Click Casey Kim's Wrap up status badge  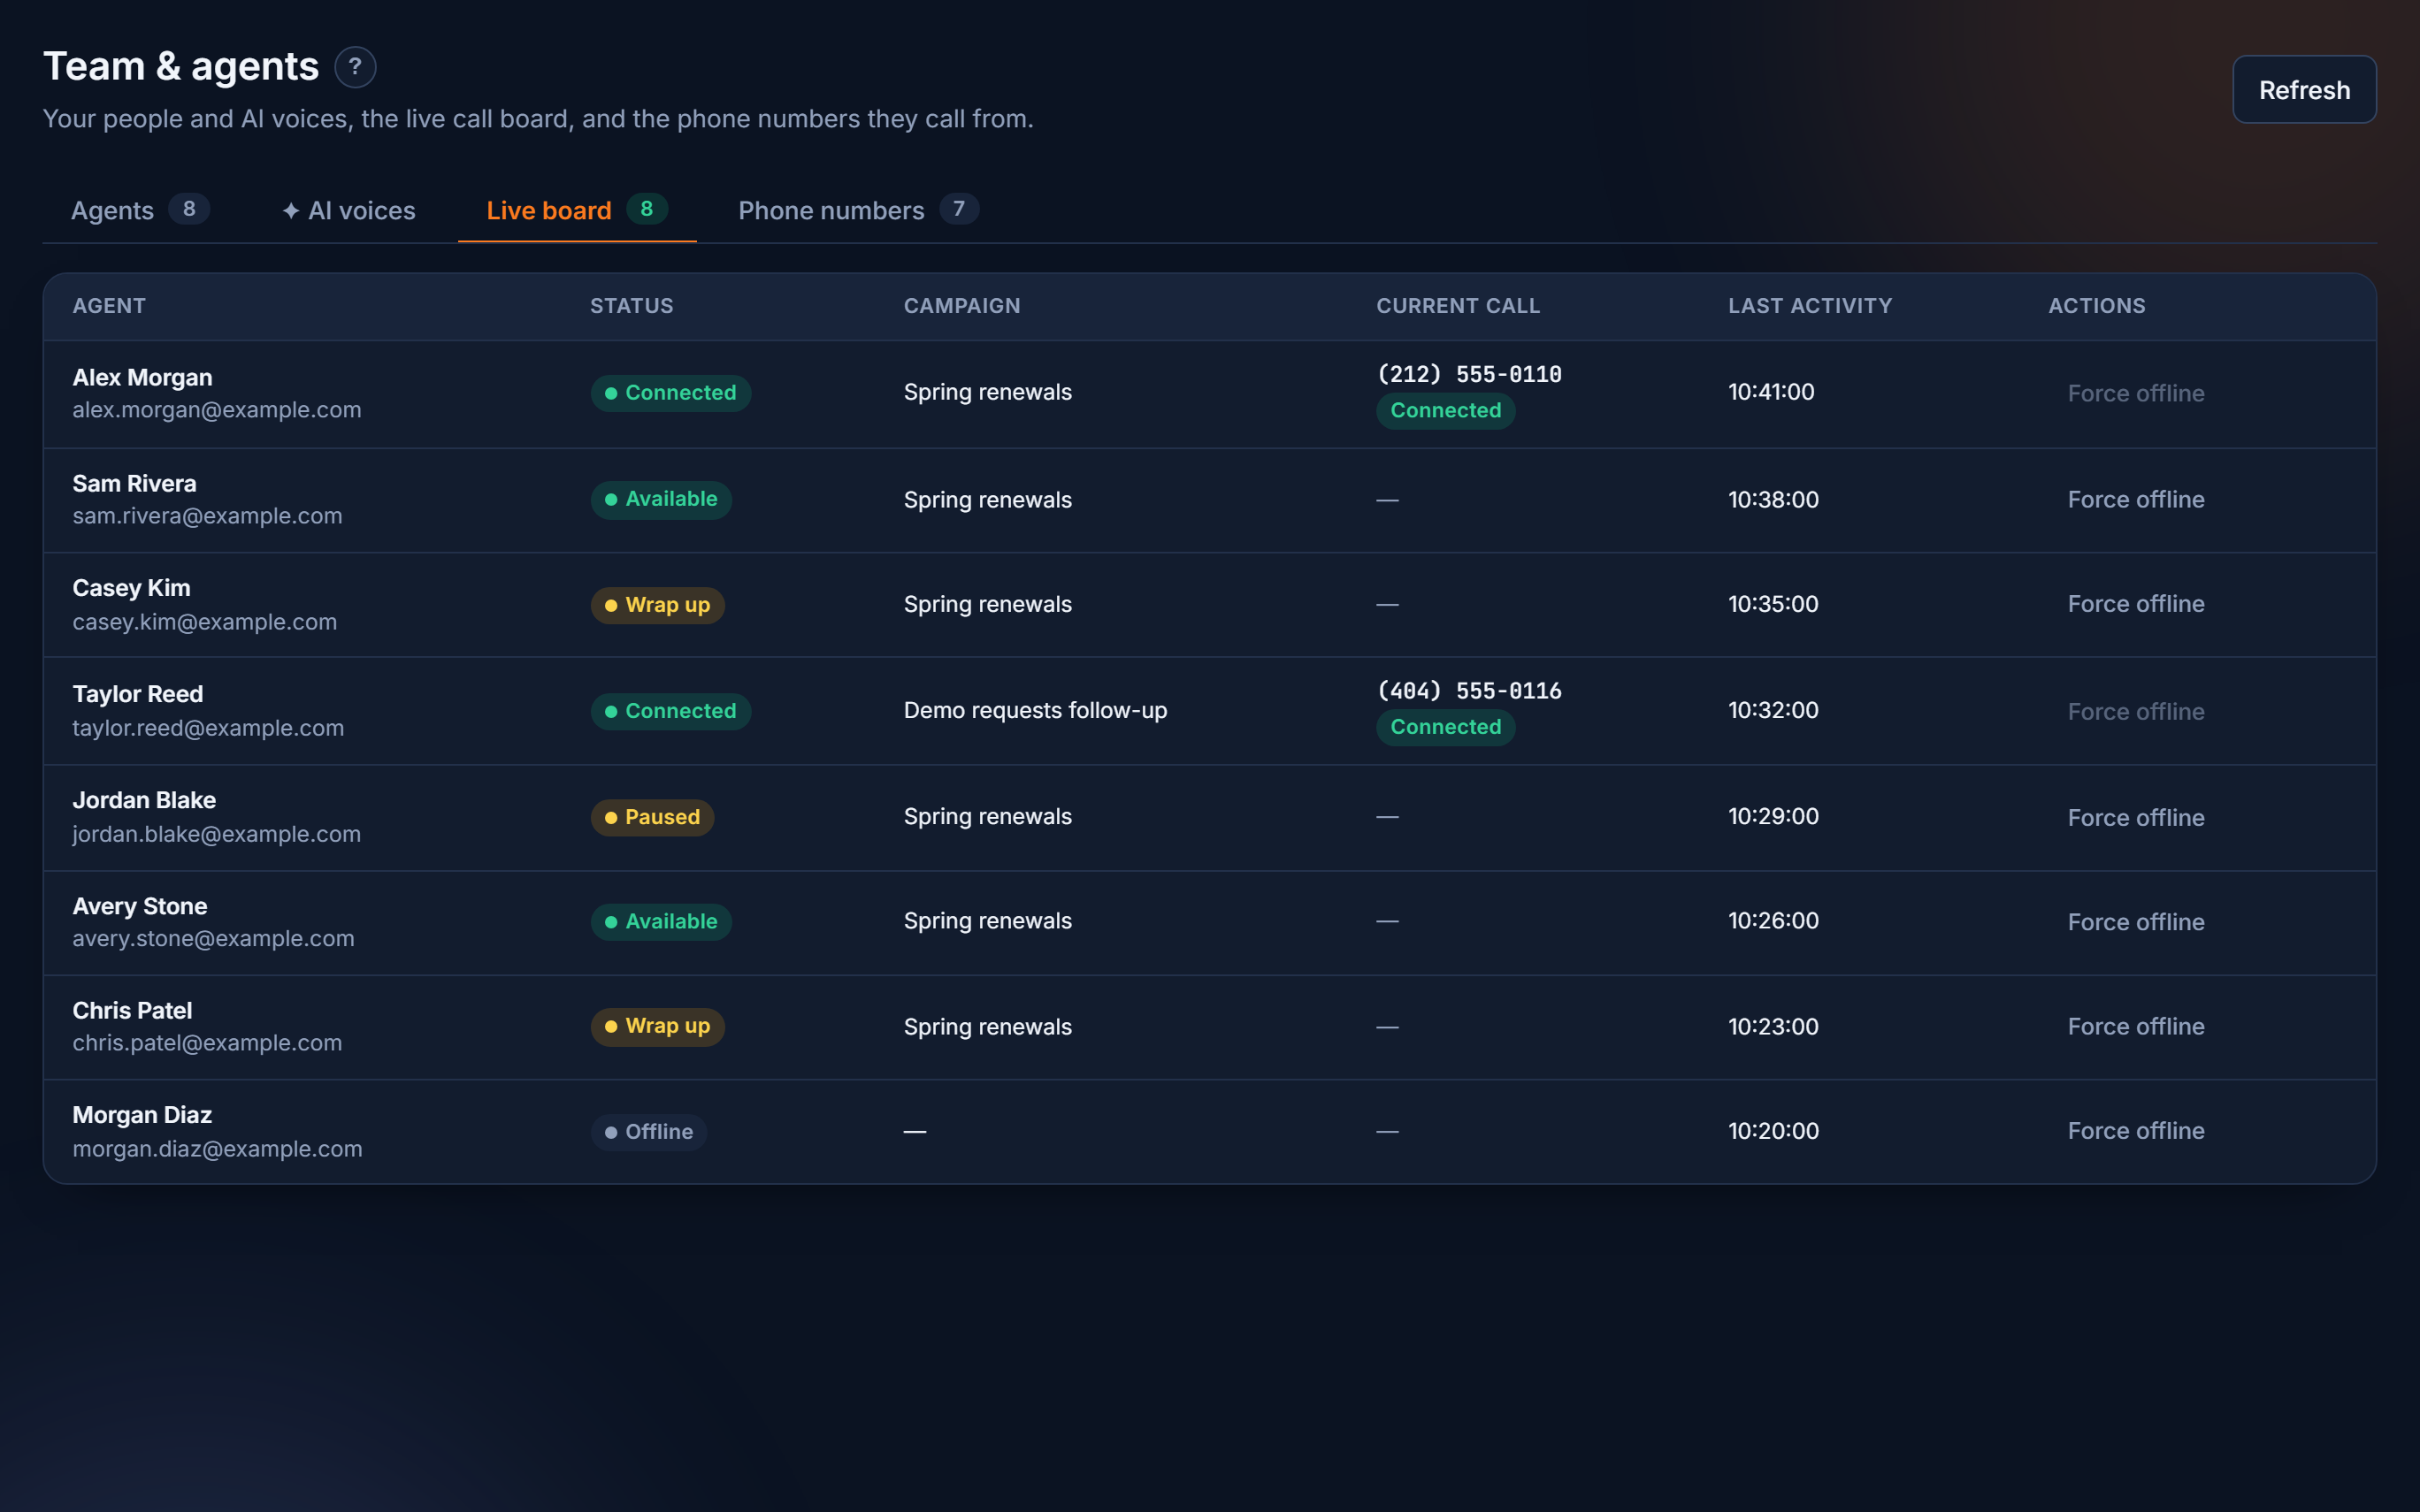coord(657,605)
